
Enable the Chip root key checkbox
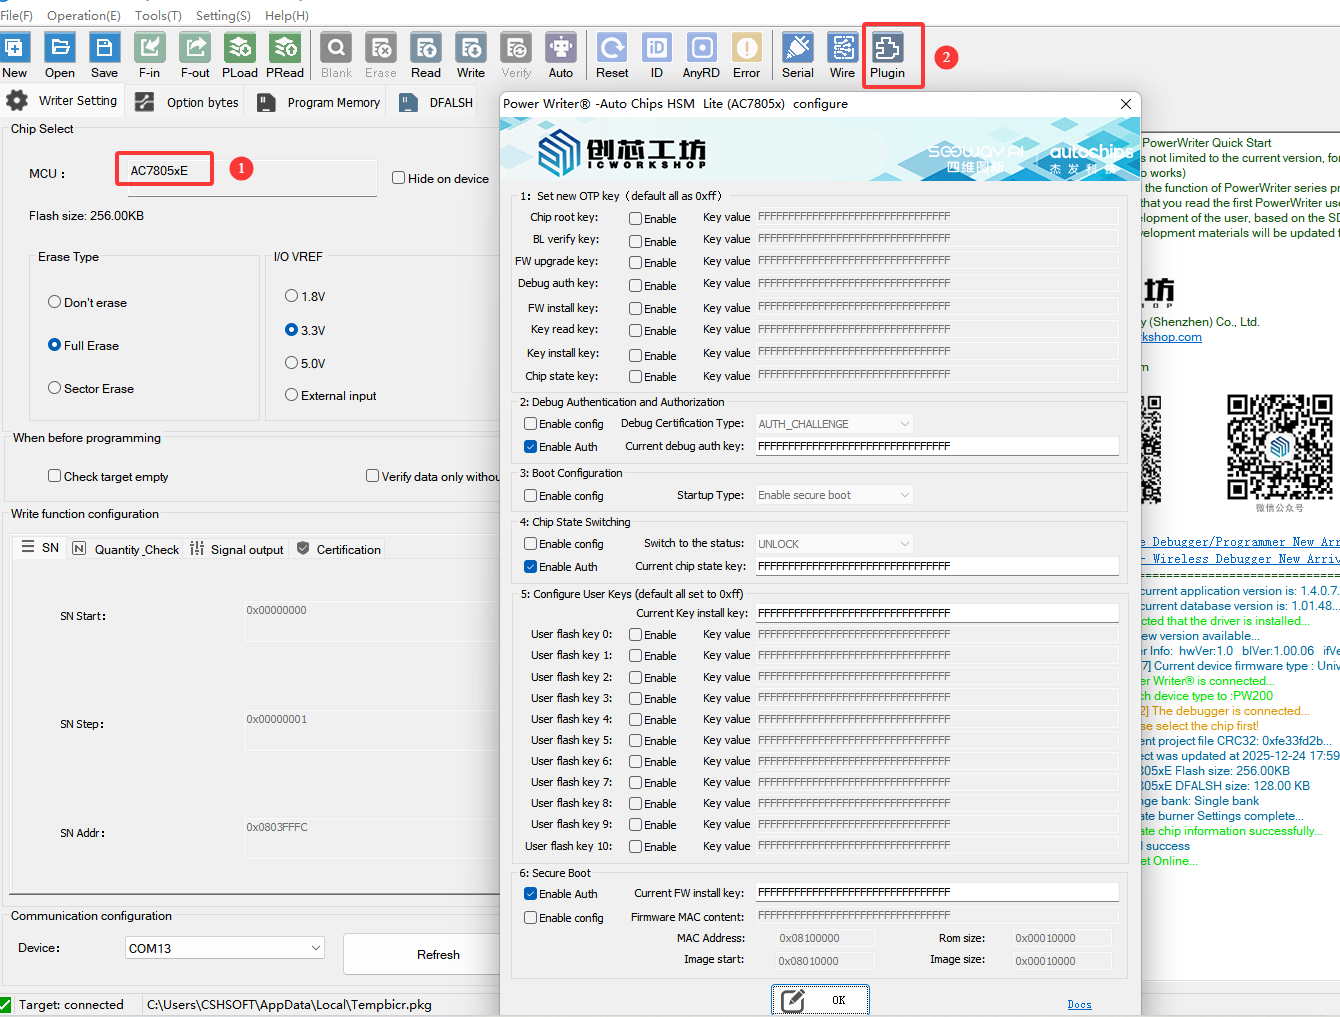click(x=635, y=218)
